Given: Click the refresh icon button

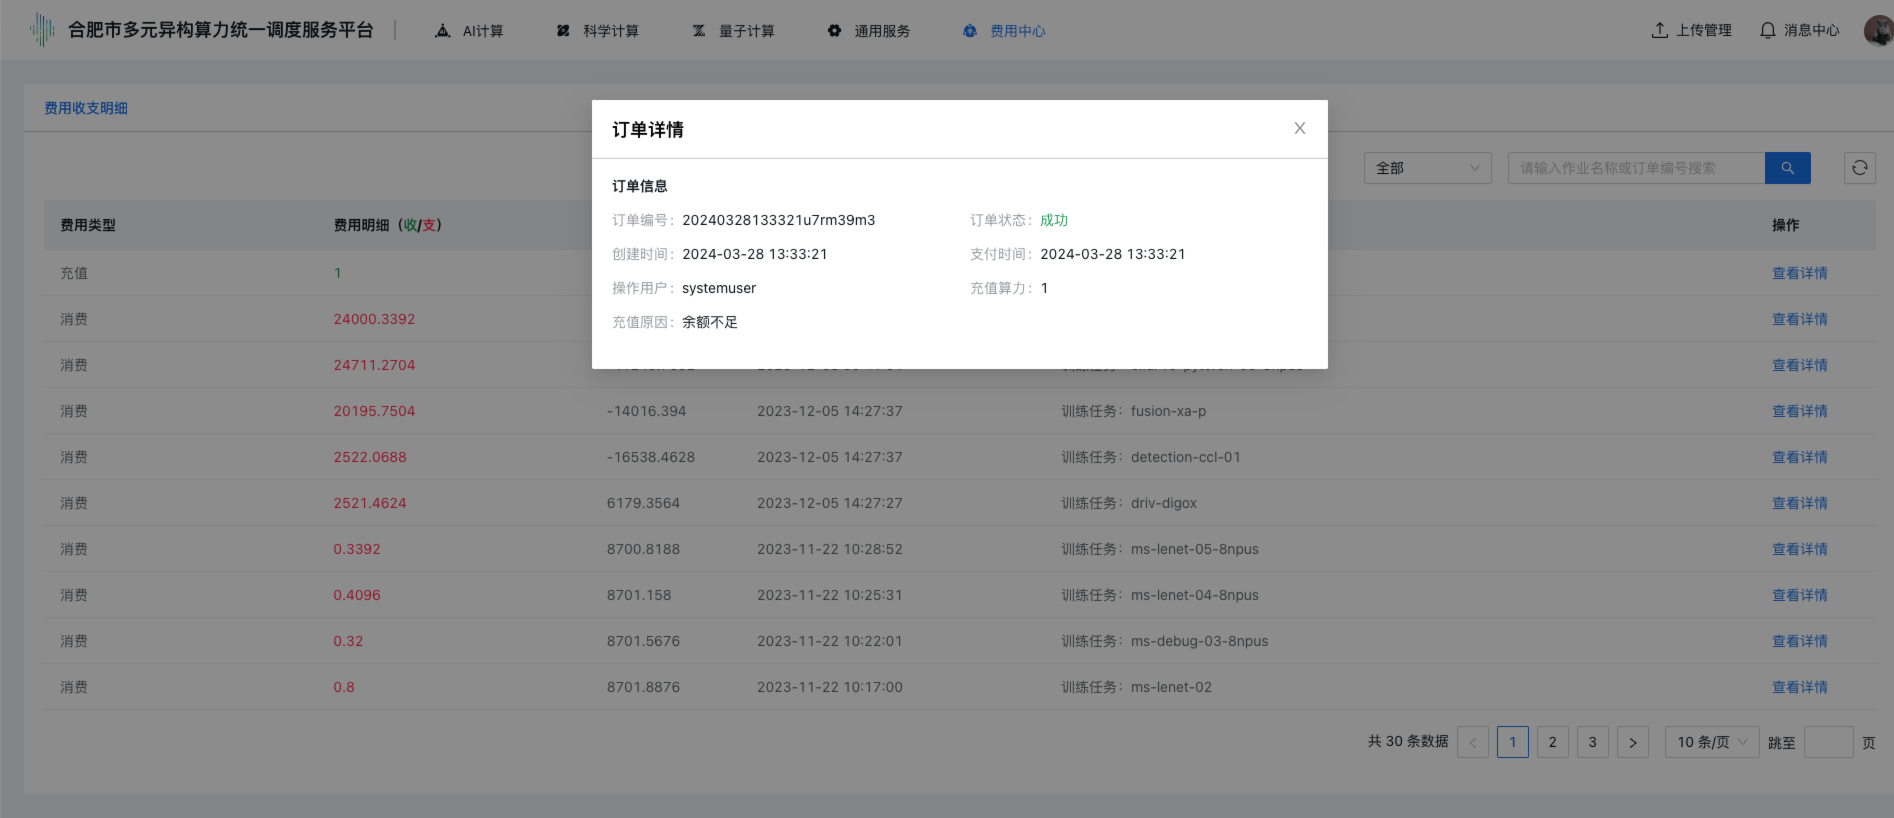Looking at the screenshot, I should click(x=1859, y=168).
